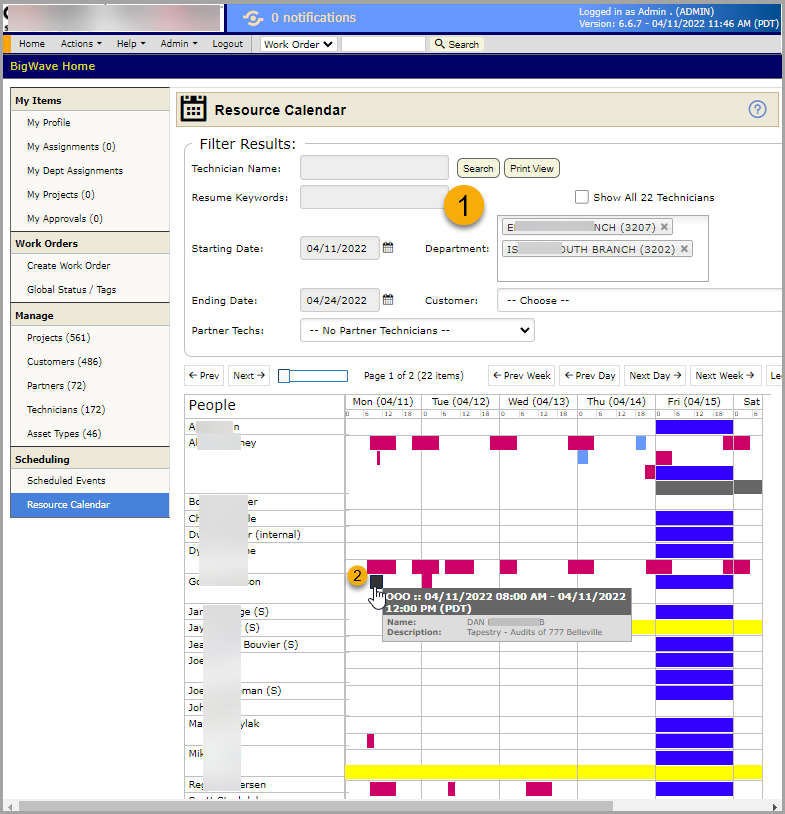Click the BigWave Home breadcrumb
The width and height of the screenshot is (785, 814).
coord(52,66)
